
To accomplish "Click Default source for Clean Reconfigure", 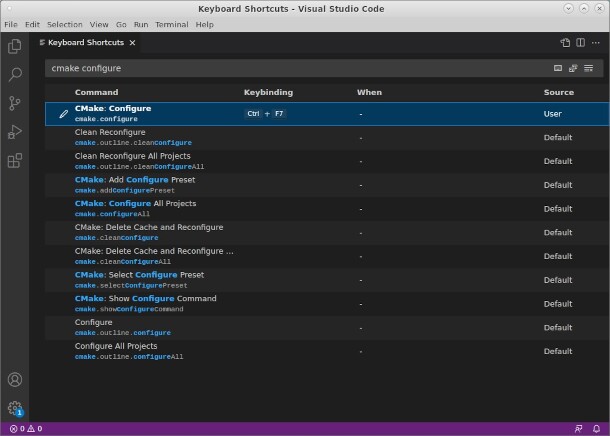I will pos(558,138).
